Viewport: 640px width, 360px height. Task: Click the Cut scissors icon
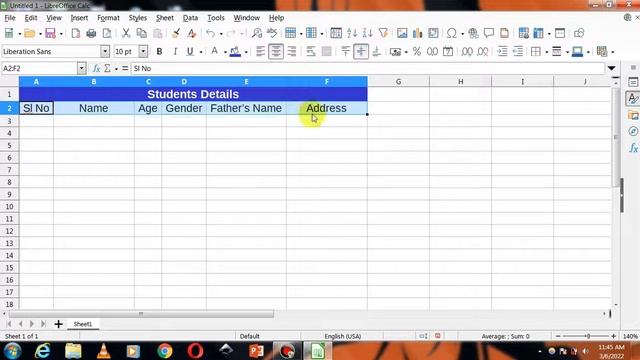tap(126, 33)
